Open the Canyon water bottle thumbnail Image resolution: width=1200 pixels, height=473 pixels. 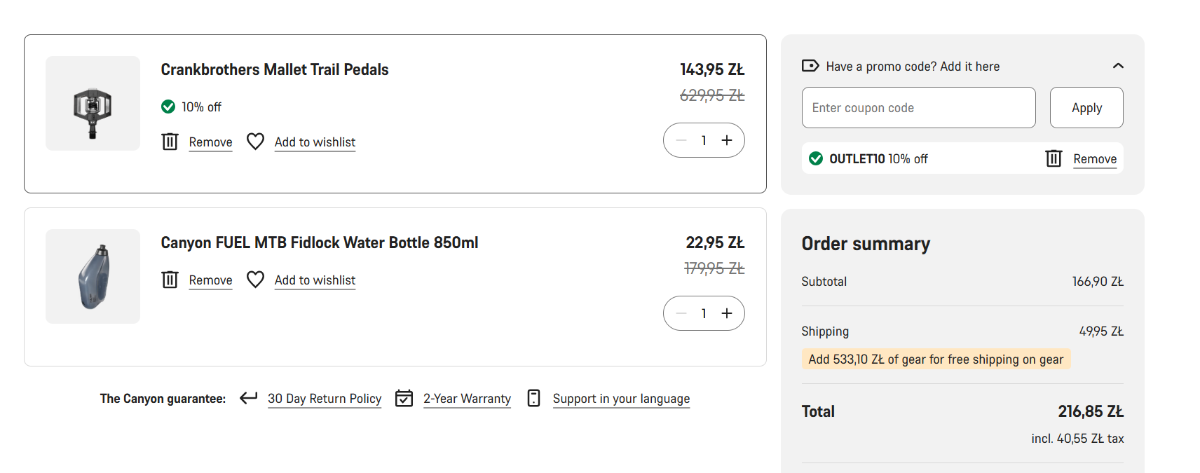(93, 276)
